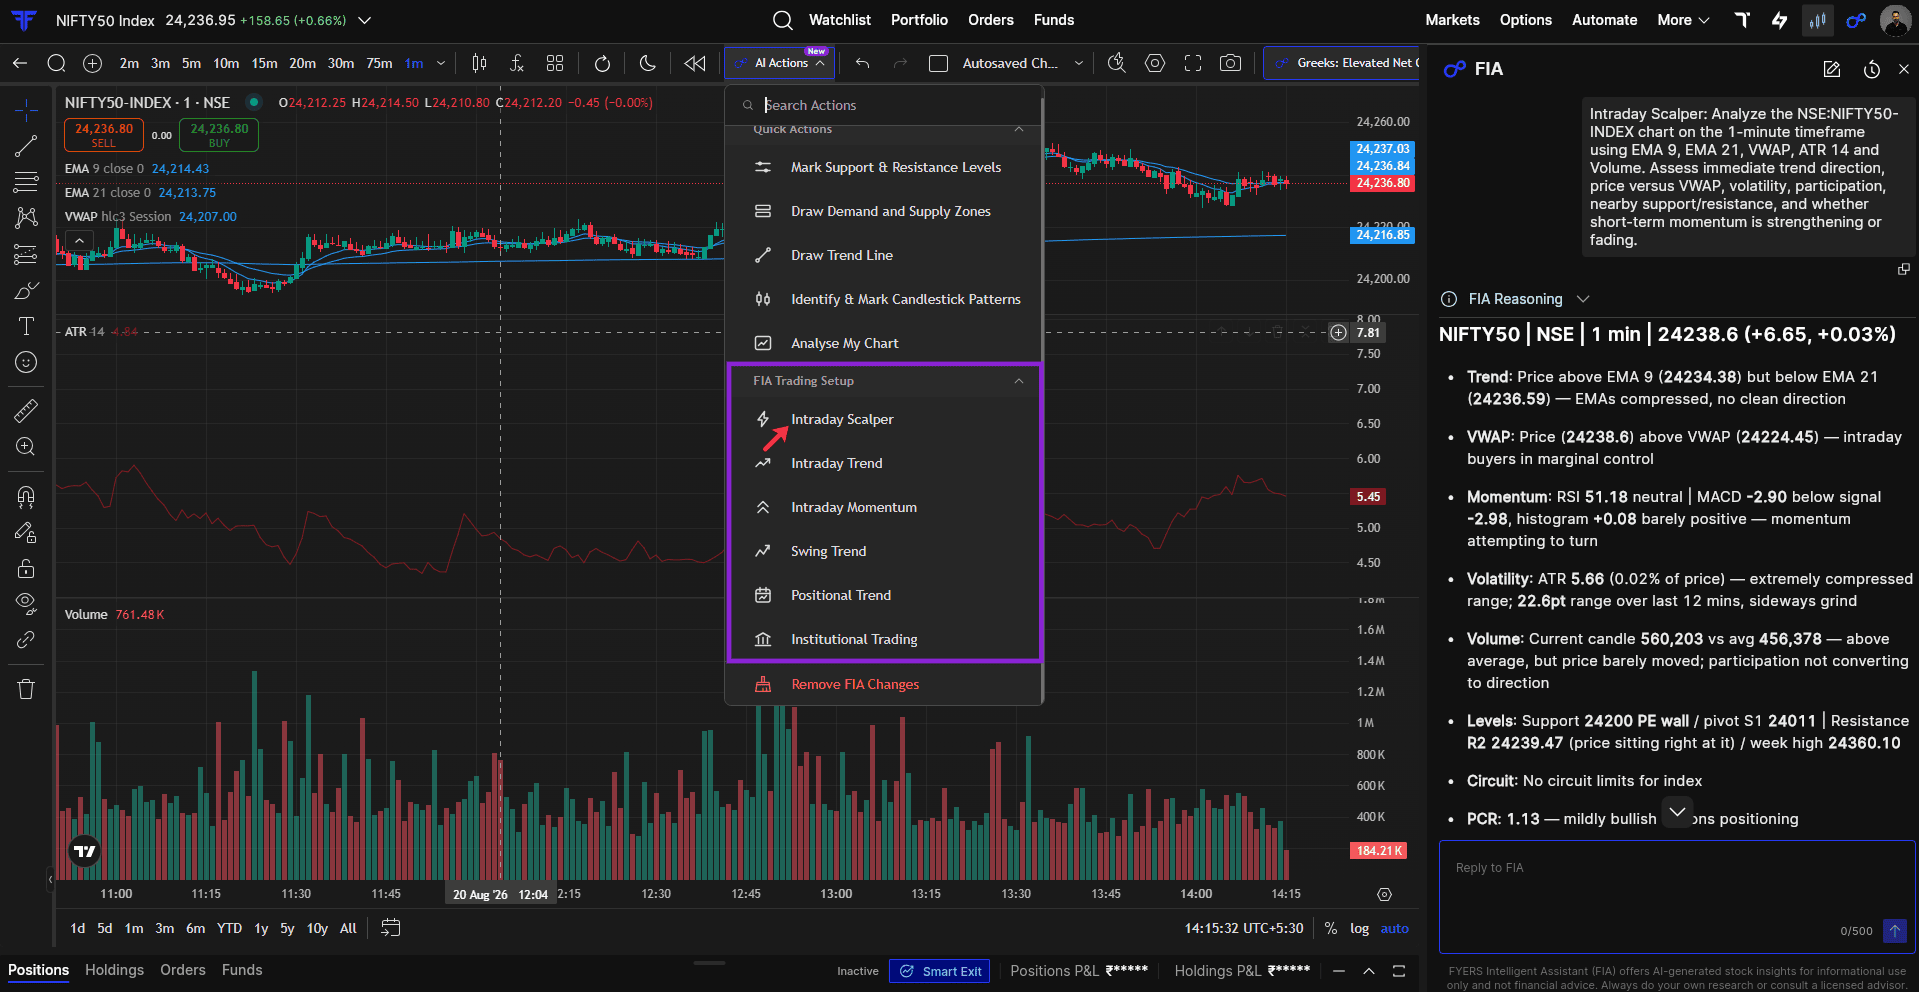Viewport: 1919px width, 992px height.
Task: Open the More menu dropdown
Action: click(x=1683, y=20)
